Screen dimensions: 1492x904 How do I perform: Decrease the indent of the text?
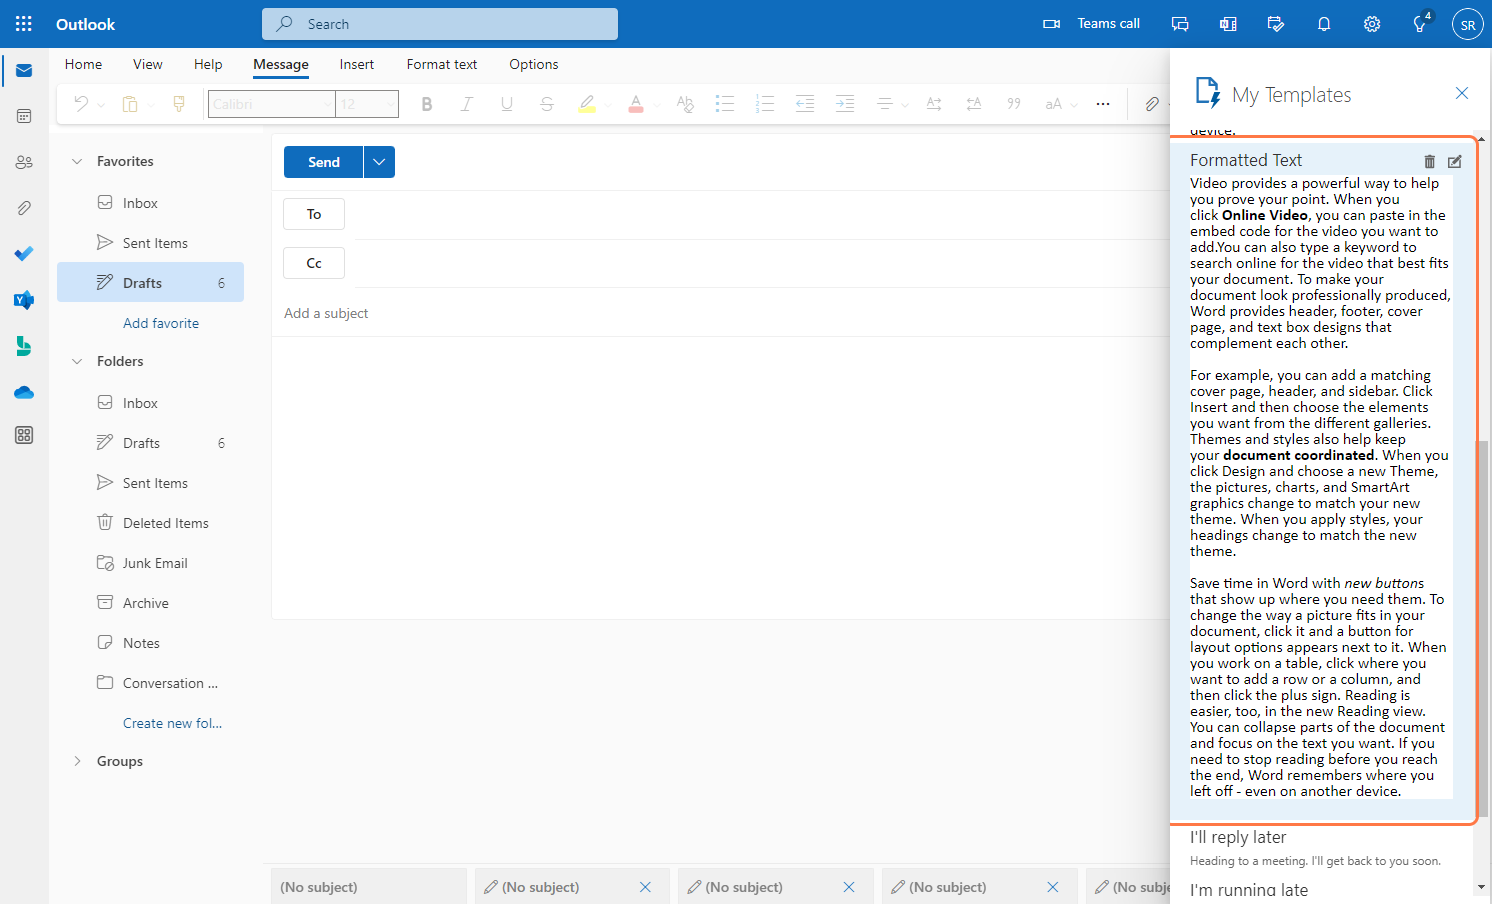coord(805,104)
